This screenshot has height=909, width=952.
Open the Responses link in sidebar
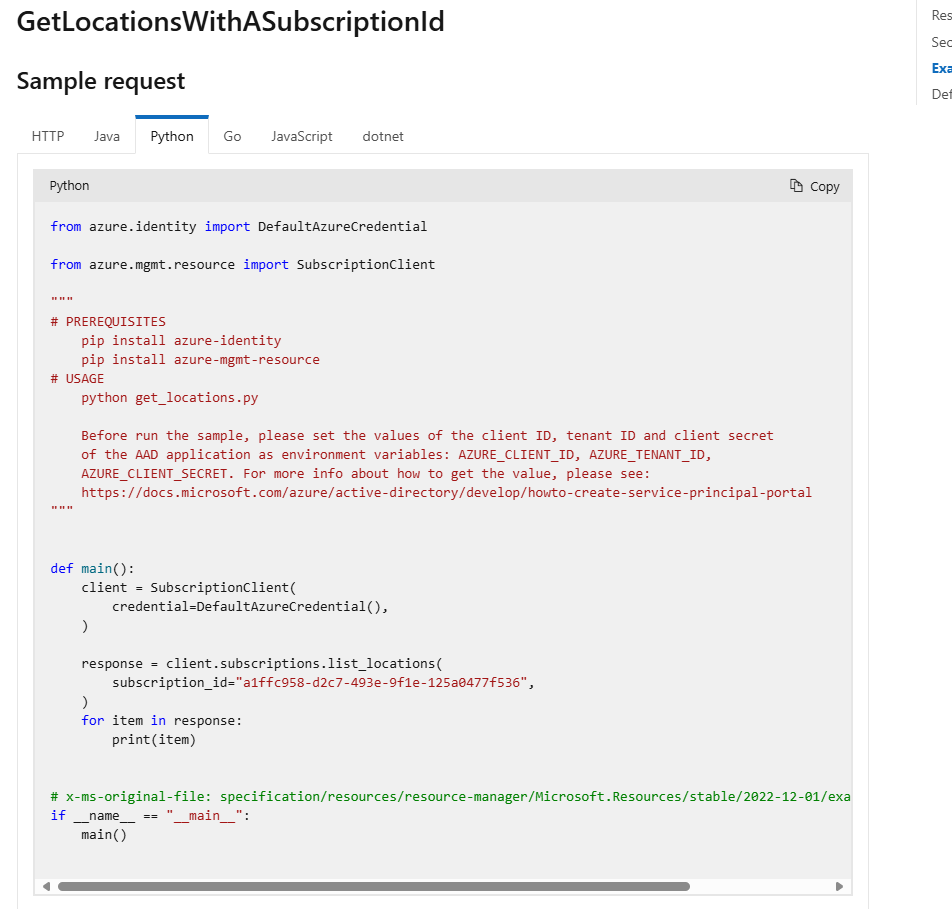941,15
